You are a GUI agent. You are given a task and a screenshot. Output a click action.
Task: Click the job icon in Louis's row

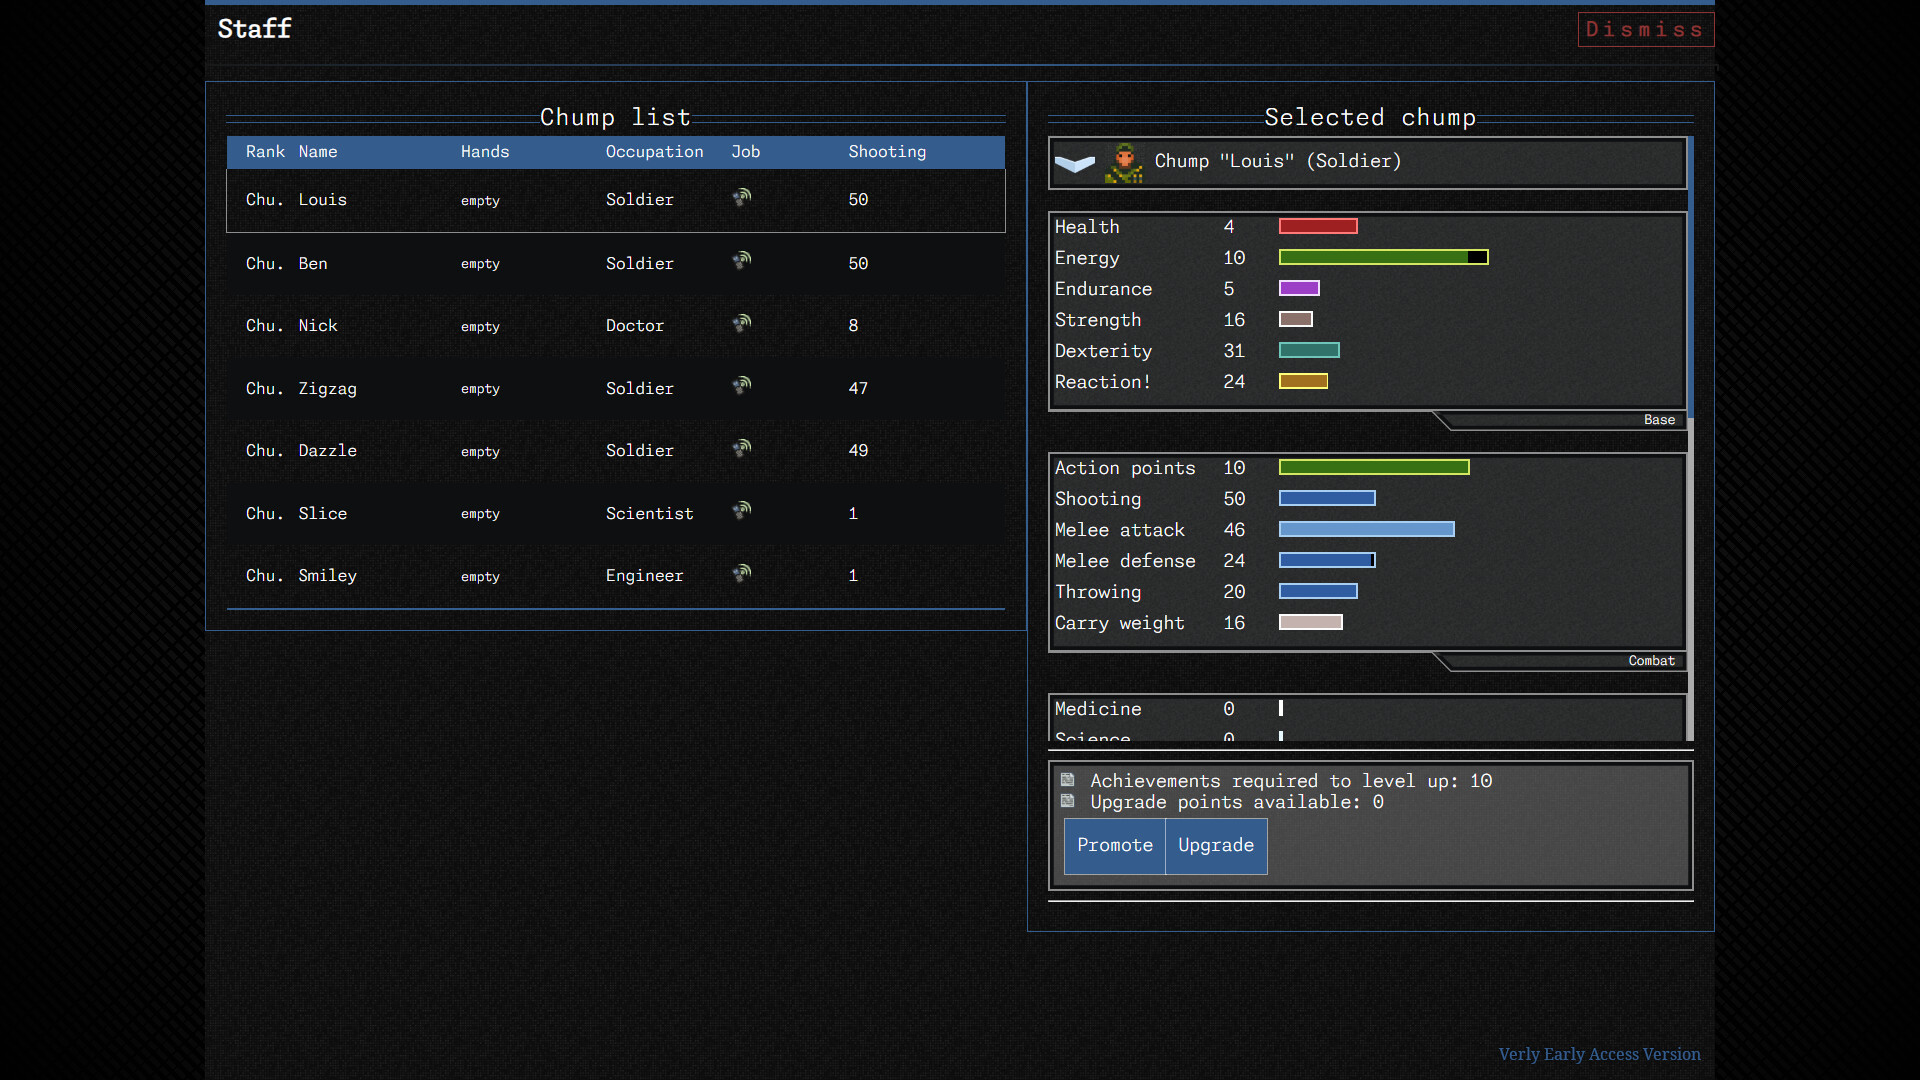[741, 198]
